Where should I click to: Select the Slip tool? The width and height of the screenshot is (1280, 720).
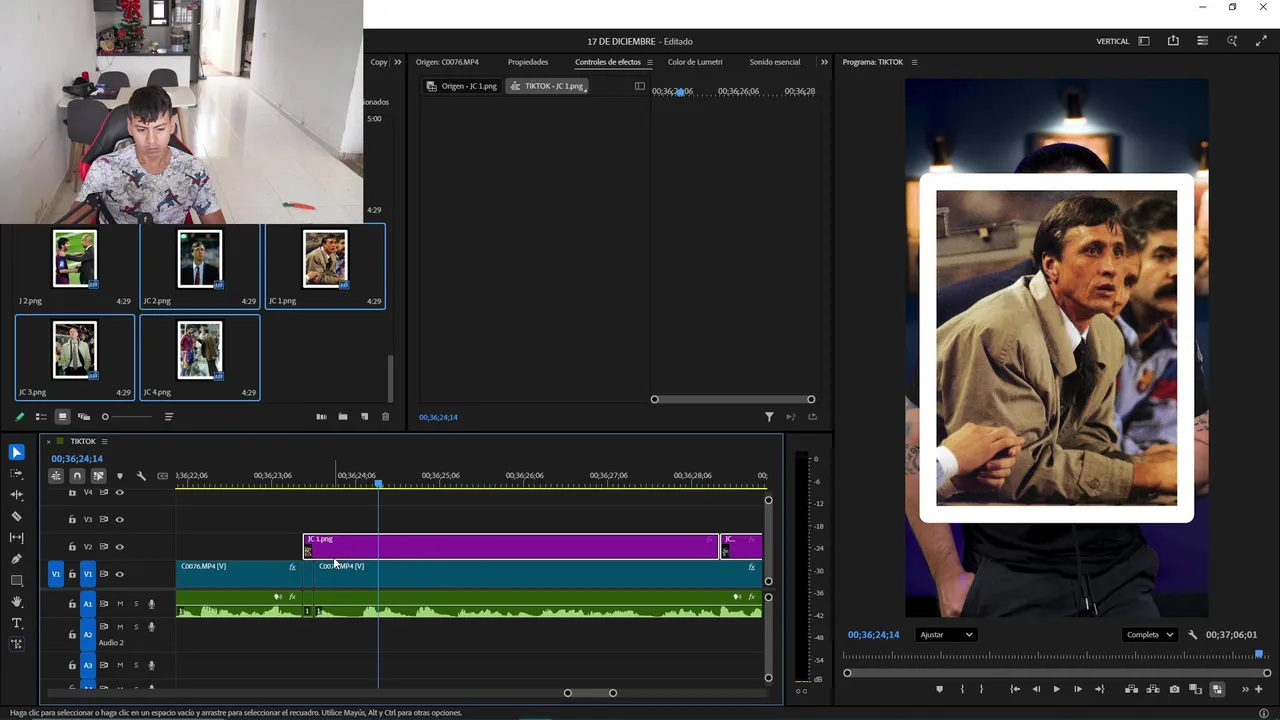click(x=16, y=538)
